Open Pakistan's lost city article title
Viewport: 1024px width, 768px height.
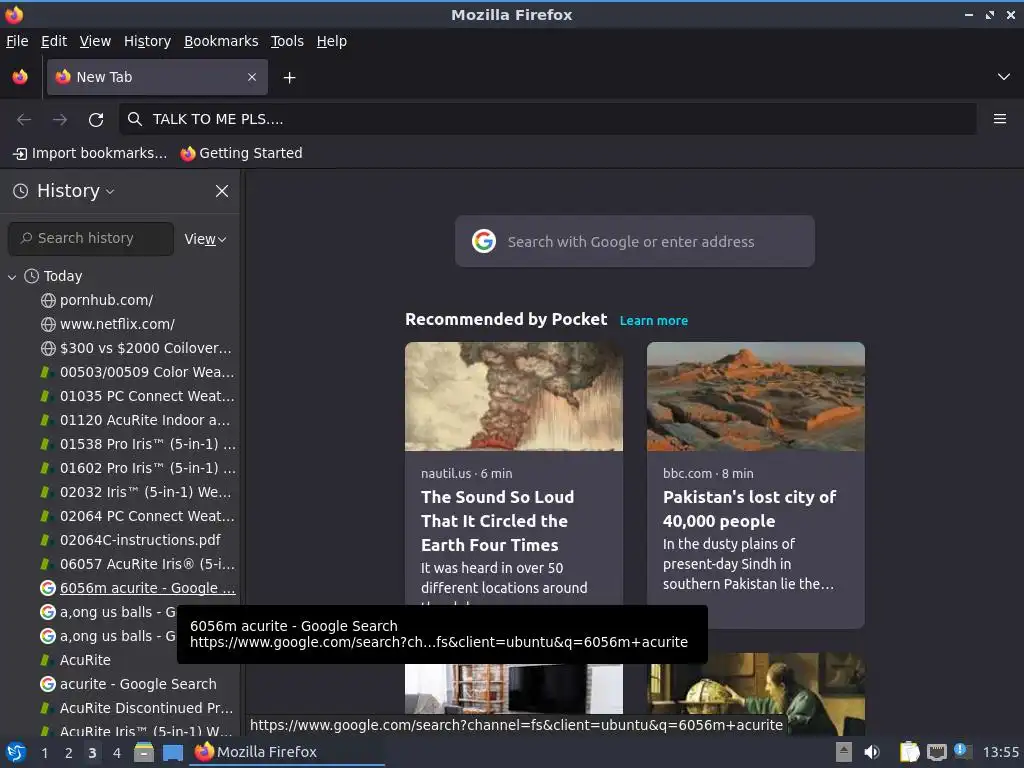point(750,509)
